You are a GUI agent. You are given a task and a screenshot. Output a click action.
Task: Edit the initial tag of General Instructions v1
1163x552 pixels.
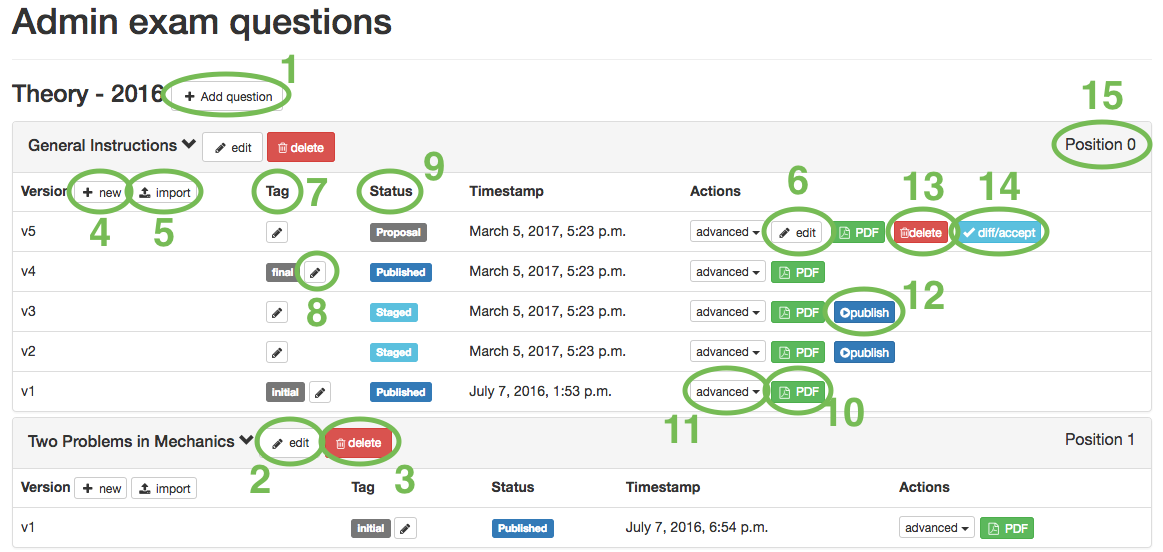pyautogui.click(x=320, y=392)
